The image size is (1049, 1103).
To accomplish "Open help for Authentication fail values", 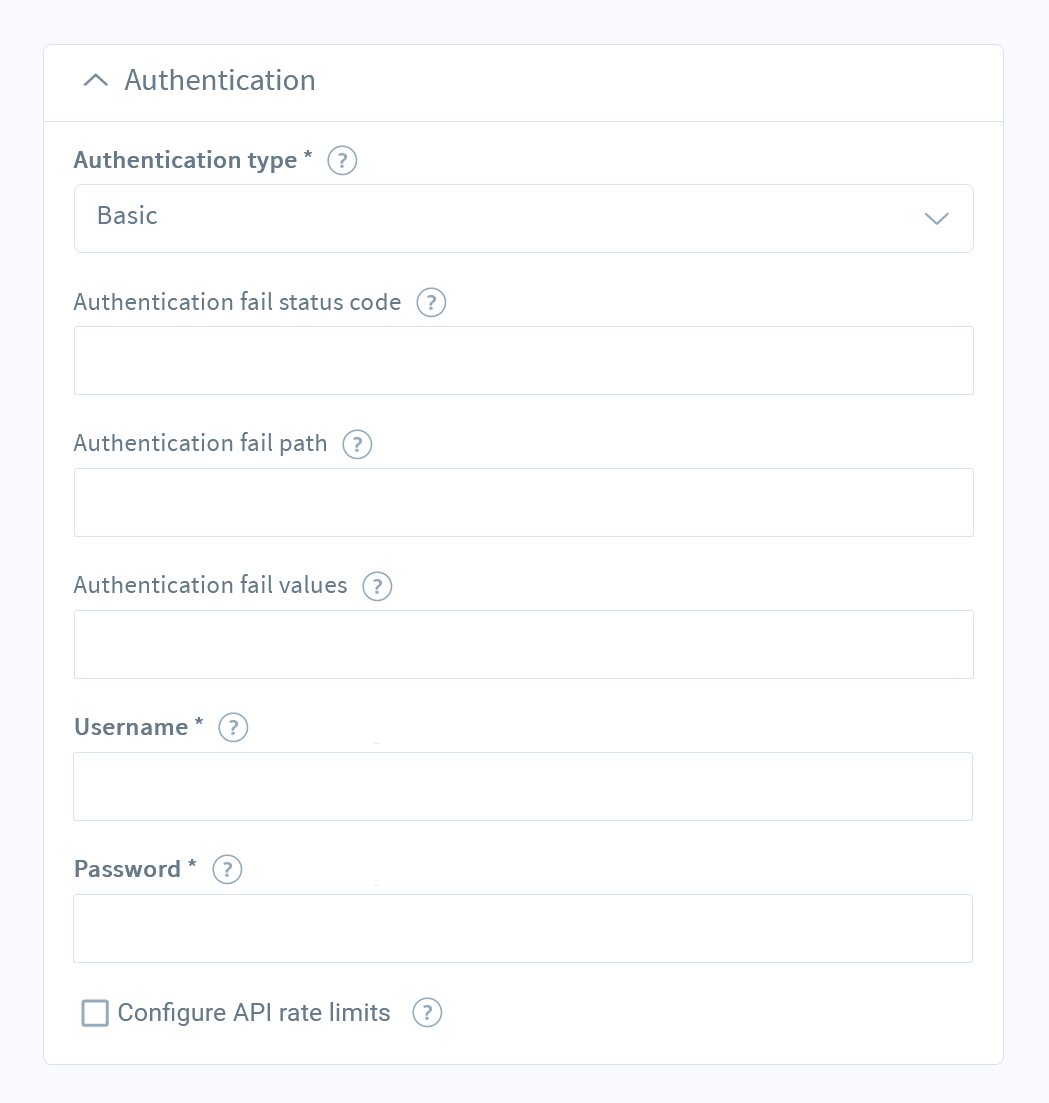I will coord(377,586).
